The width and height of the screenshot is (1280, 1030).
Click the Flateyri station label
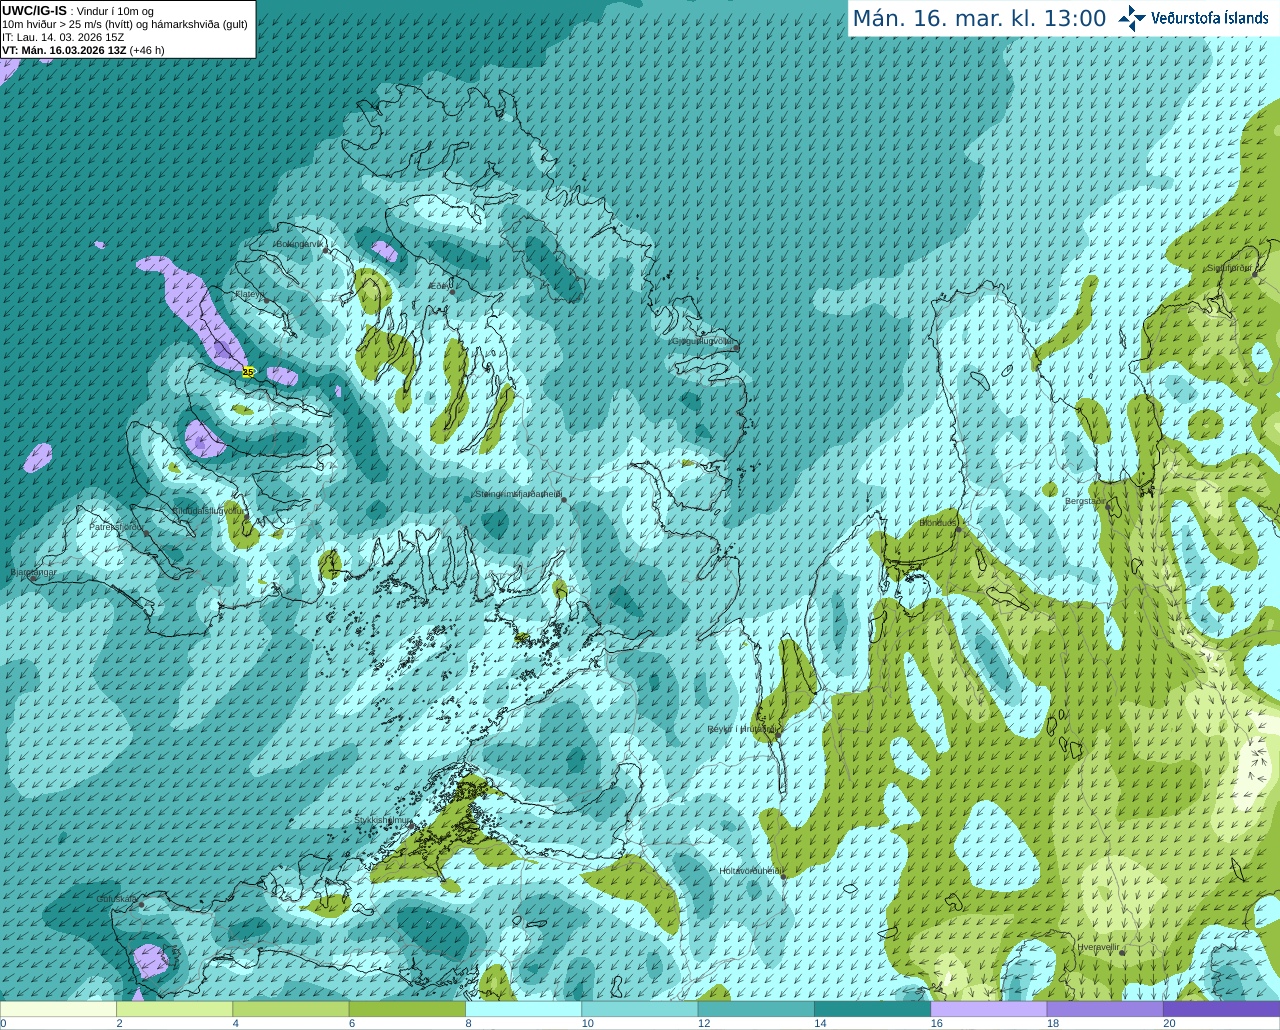tap(249, 294)
